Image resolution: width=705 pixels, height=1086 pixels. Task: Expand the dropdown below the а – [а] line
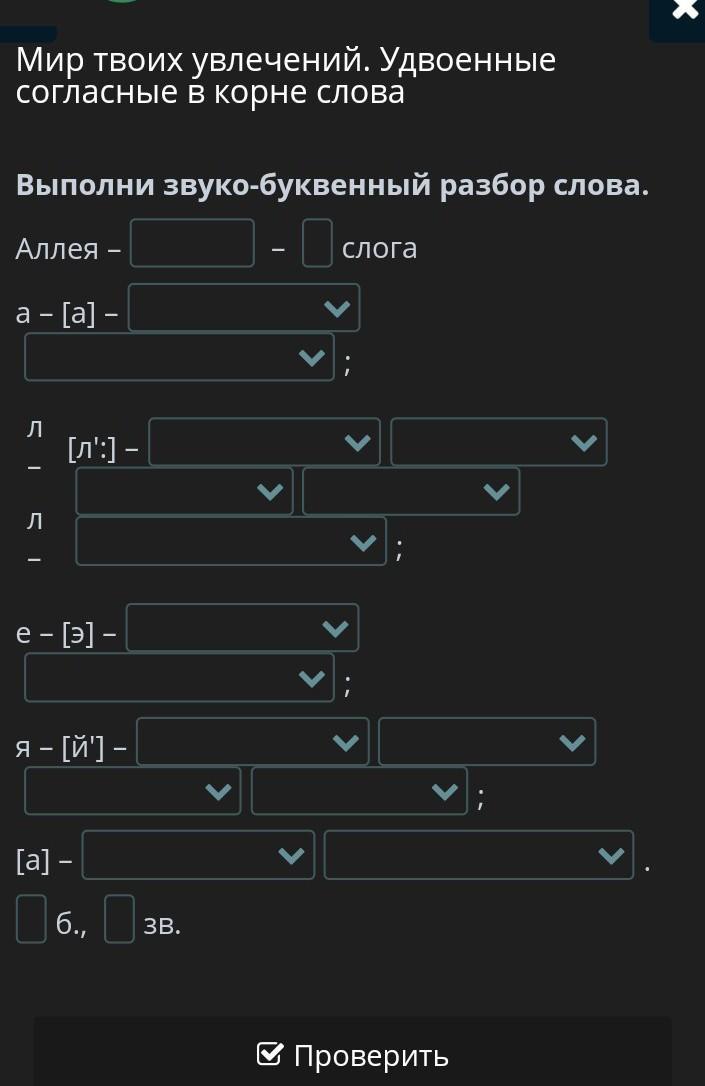pos(179,357)
